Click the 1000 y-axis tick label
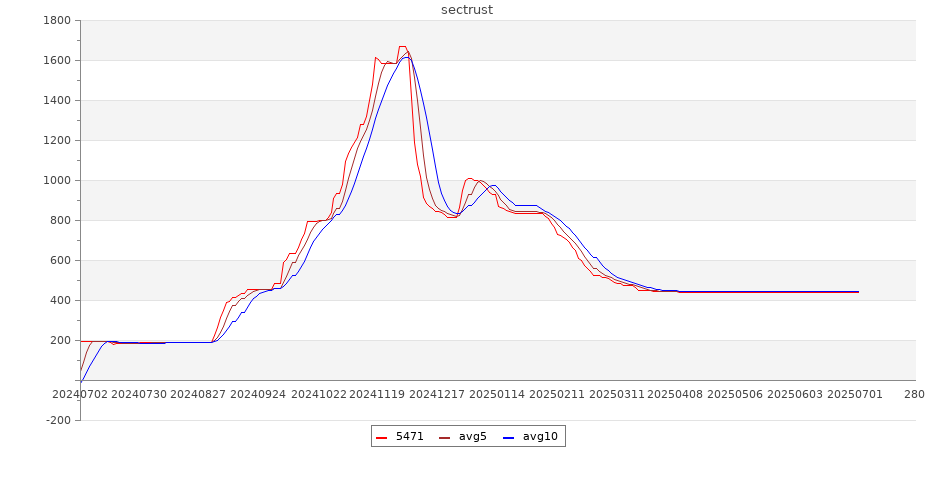 (57, 181)
